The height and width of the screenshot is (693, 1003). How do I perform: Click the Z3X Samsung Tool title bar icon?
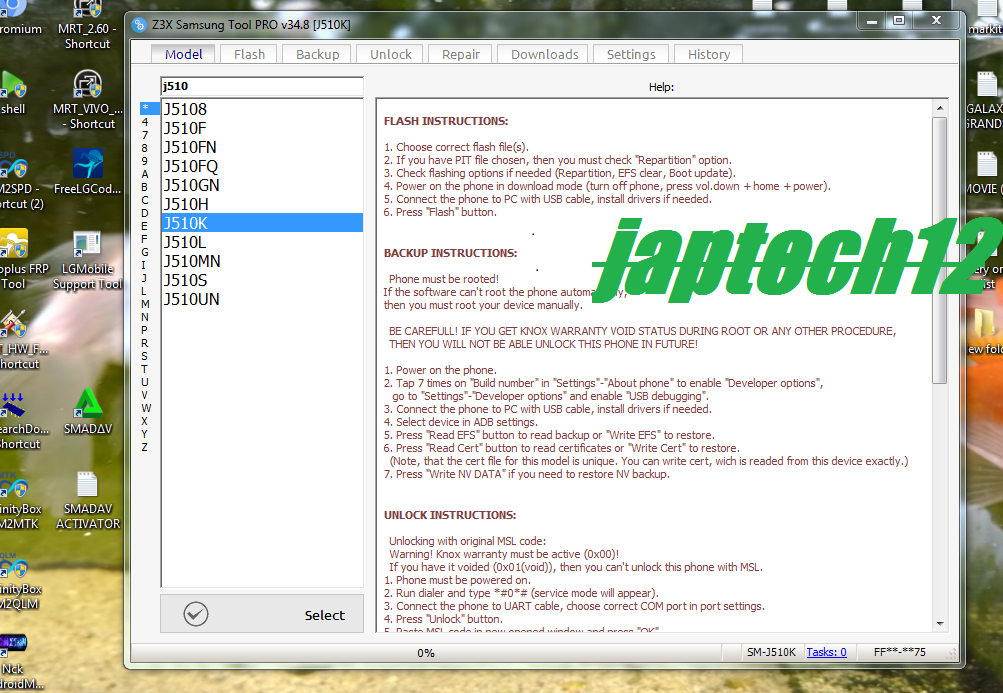click(x=139, y=25)
